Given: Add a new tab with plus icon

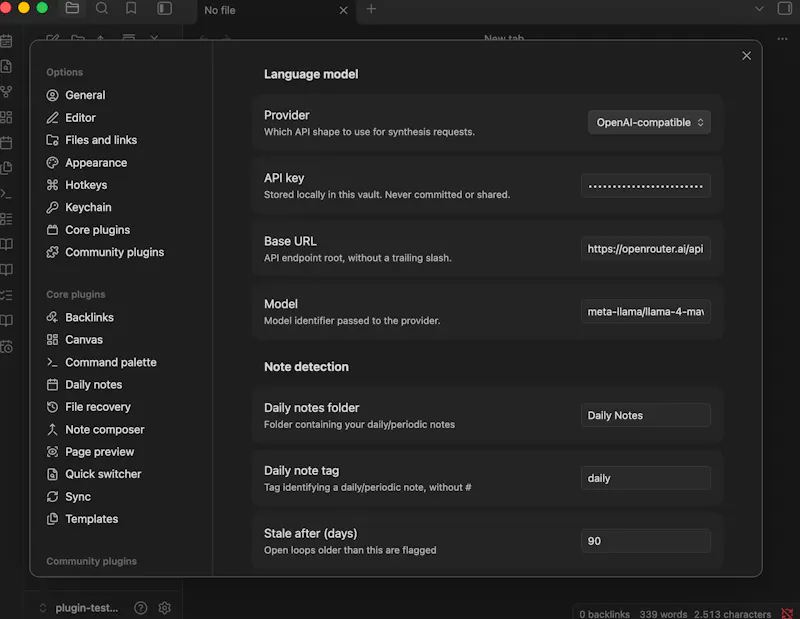Looking at the screenshot, I should 371,9.
